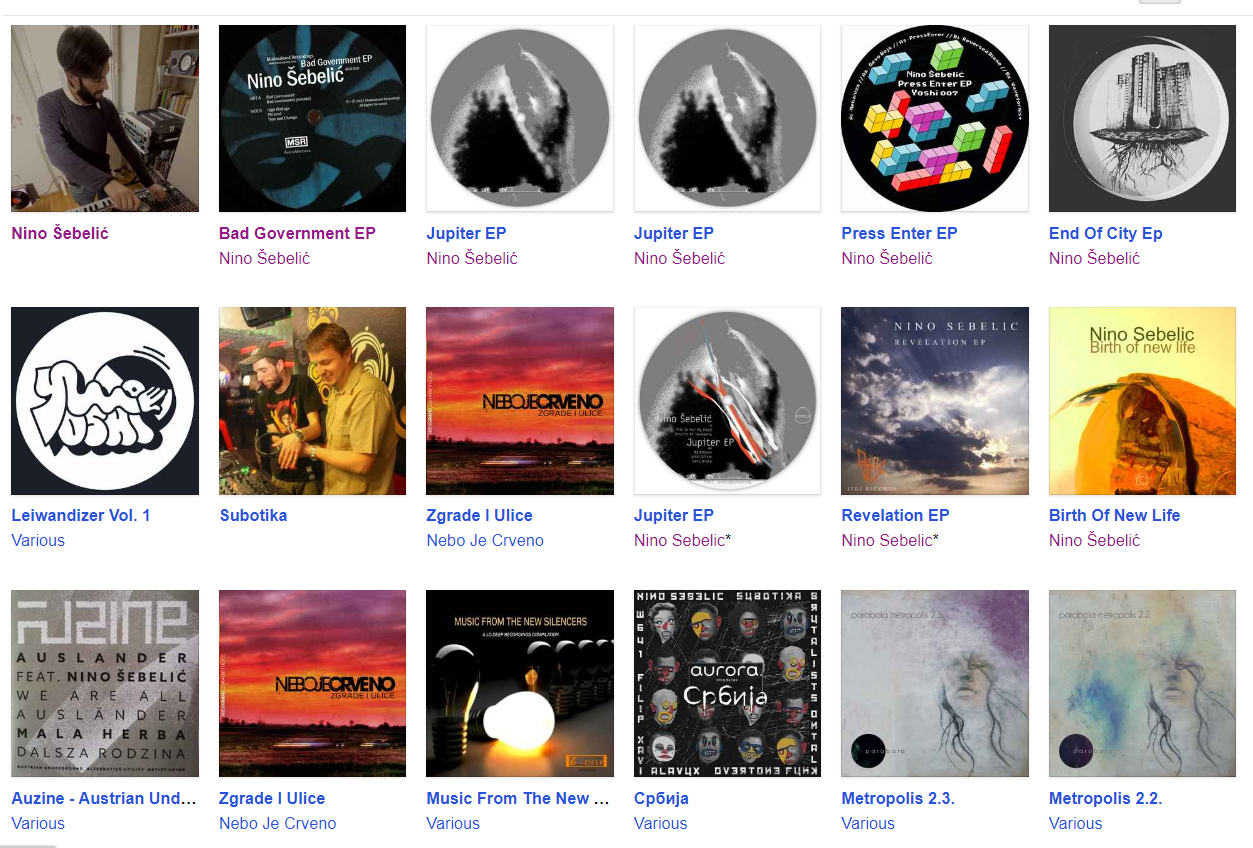Open the Auzine Auslander cover thumbnail
This screenshot has width=1253, height=848.
(x=105, y=684)
